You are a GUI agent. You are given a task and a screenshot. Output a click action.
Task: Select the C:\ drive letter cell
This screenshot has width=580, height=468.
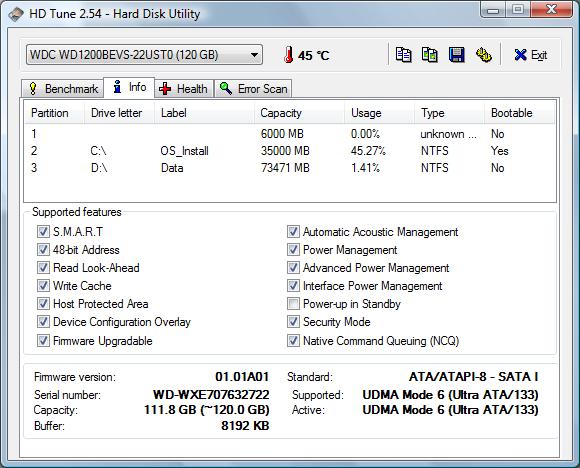pos(98,151)
